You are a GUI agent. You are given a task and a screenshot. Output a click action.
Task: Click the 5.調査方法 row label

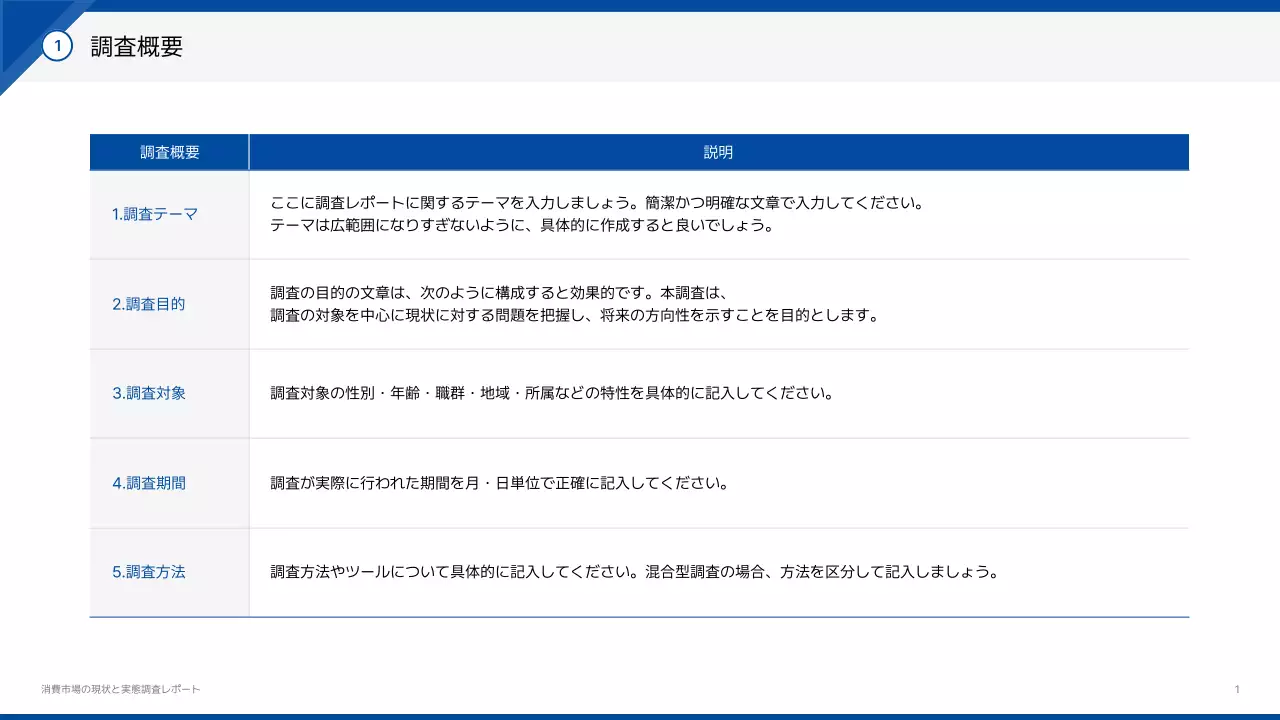coord(148,571)
